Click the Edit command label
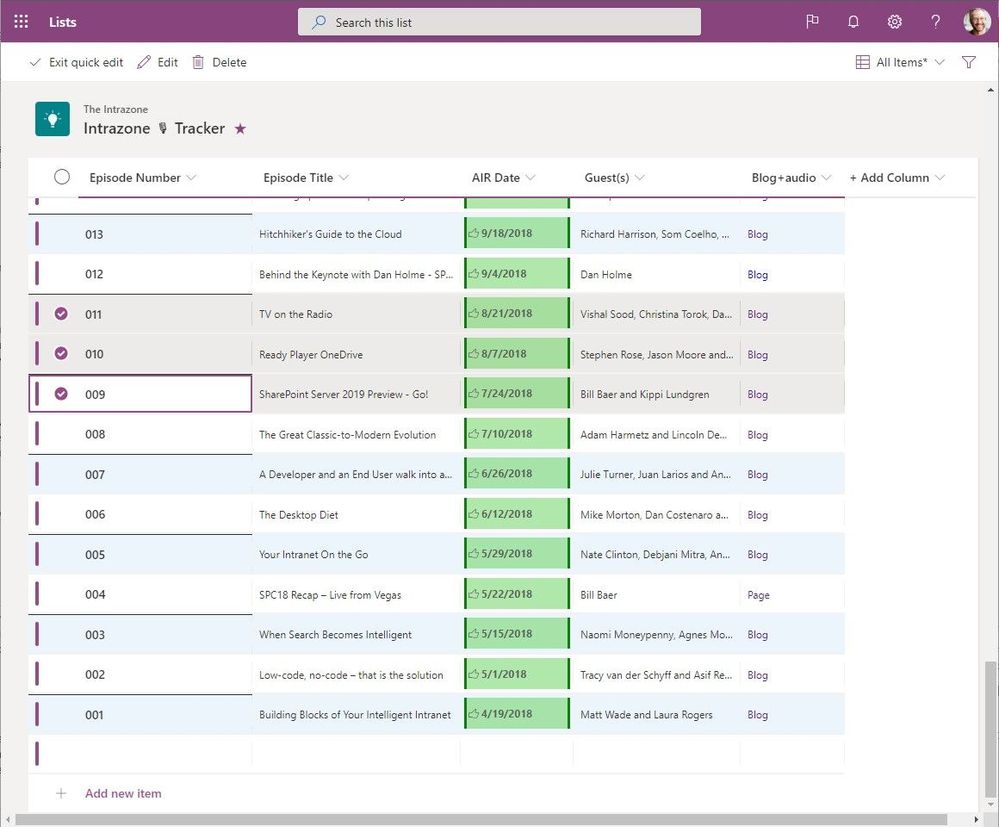Screen dimensions: 999x827 (x=168, y=62)
